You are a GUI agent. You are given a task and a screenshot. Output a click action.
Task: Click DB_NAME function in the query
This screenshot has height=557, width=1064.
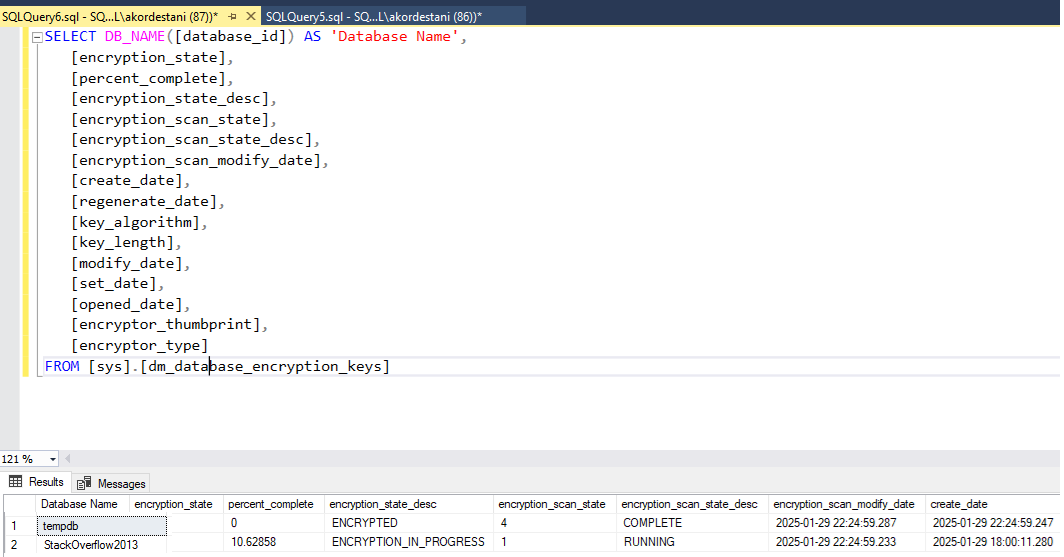click(x=135, y=37)
